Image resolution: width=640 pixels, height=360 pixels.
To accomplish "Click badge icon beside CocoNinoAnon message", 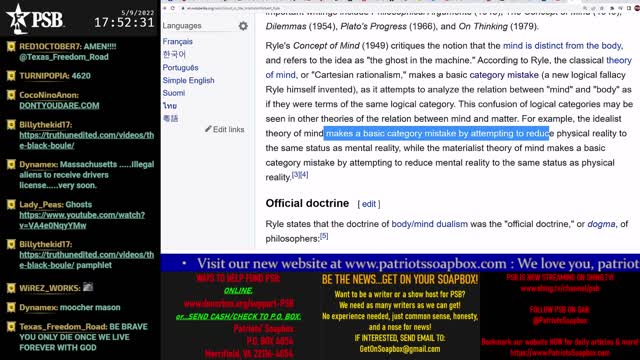I will click(11, 95).
